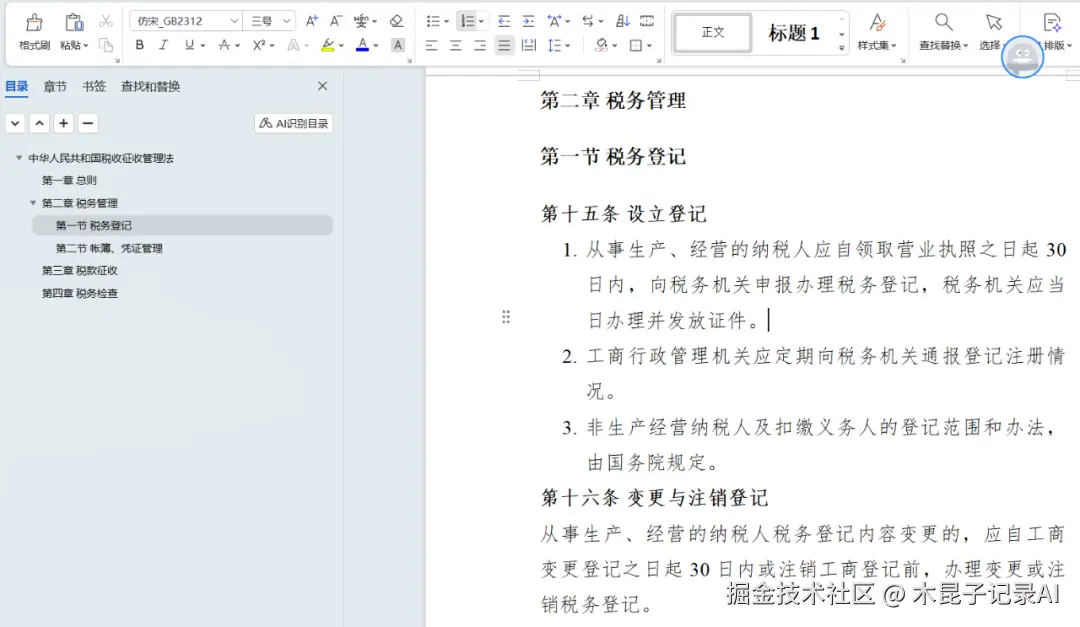Click the minus outline level button
1080x627 pixels.
point(87,123)
